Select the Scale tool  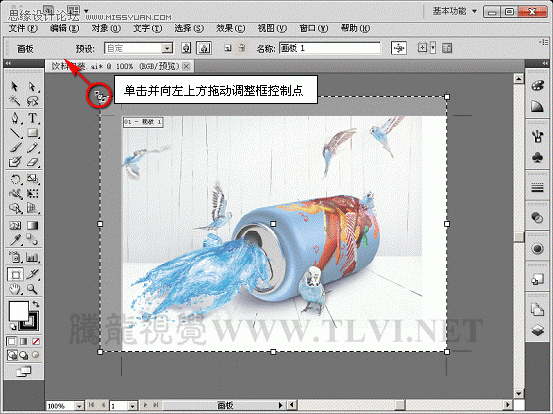(32, 179)
